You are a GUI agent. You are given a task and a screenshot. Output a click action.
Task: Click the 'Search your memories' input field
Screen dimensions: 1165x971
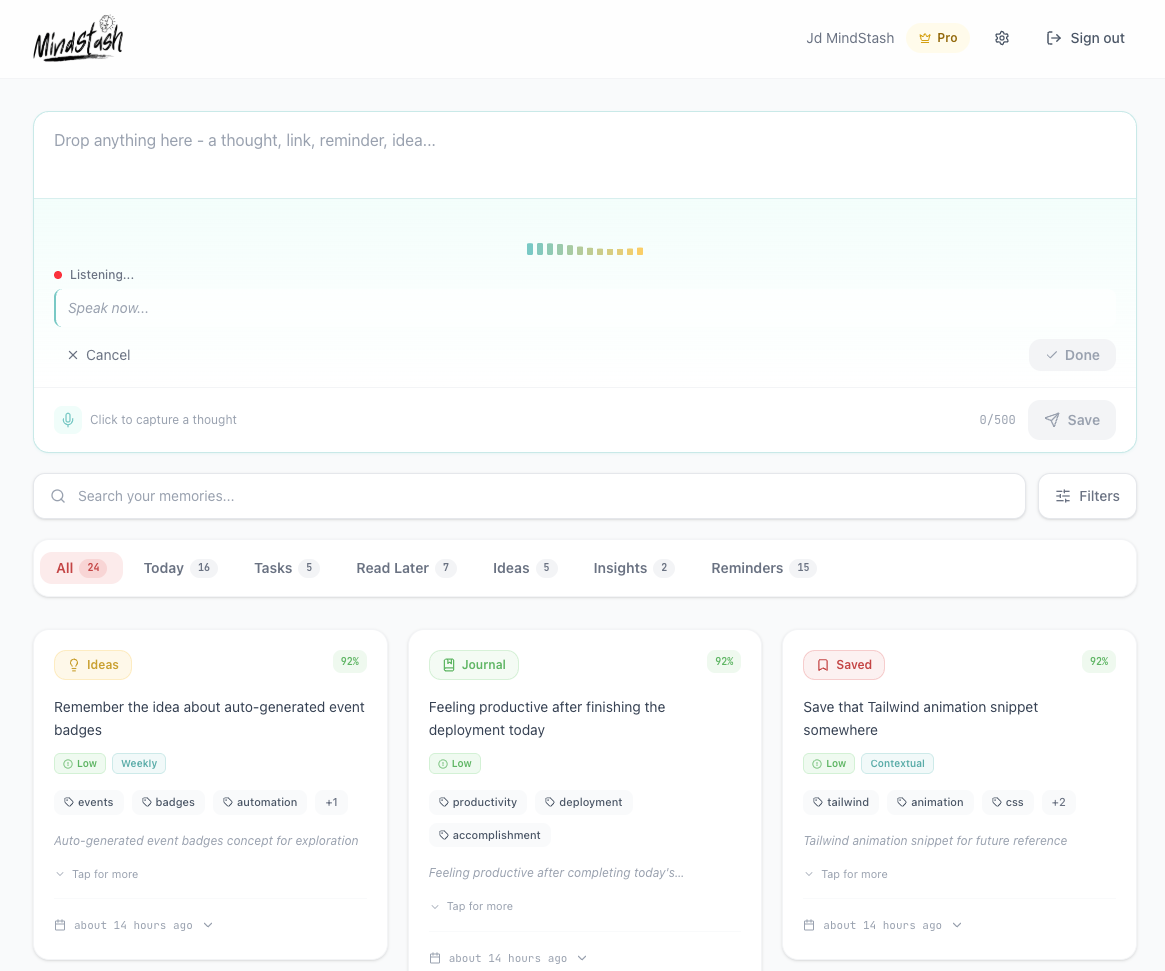[x=400, y=495]
